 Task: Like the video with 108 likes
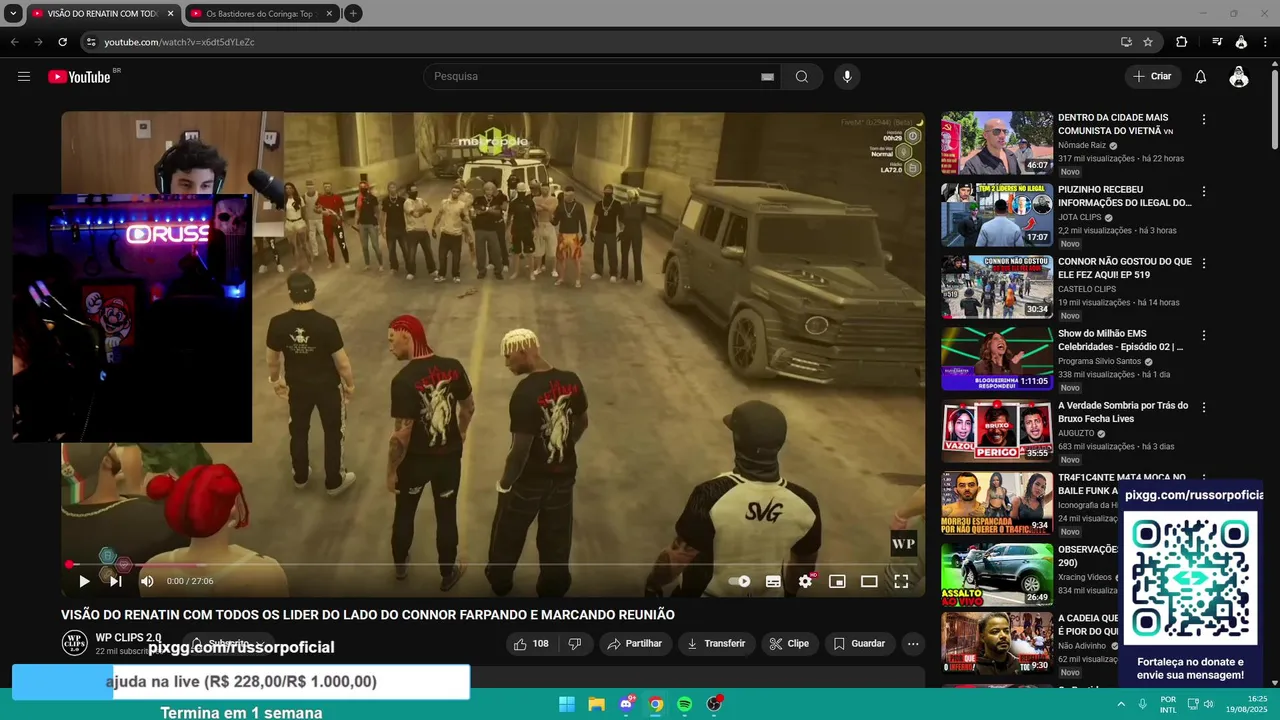[x=531, y=644]
